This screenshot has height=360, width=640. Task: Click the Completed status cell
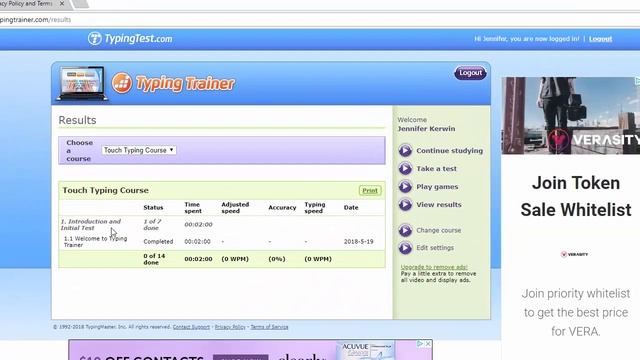click(x=158, y=242)
